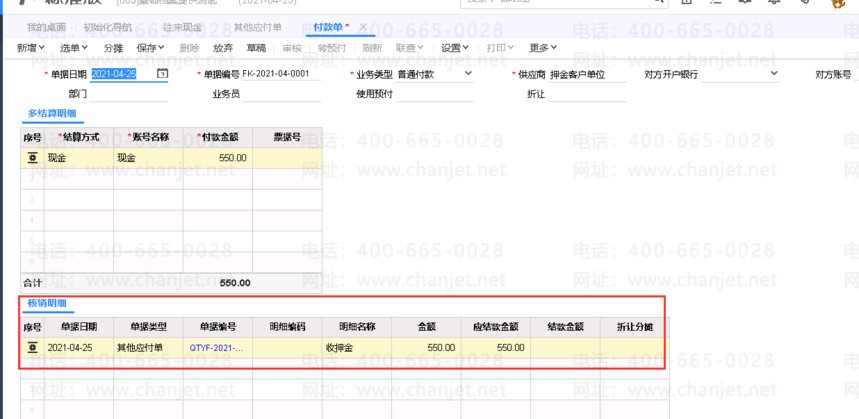Click the 使用预付 input field

point(434,94)
